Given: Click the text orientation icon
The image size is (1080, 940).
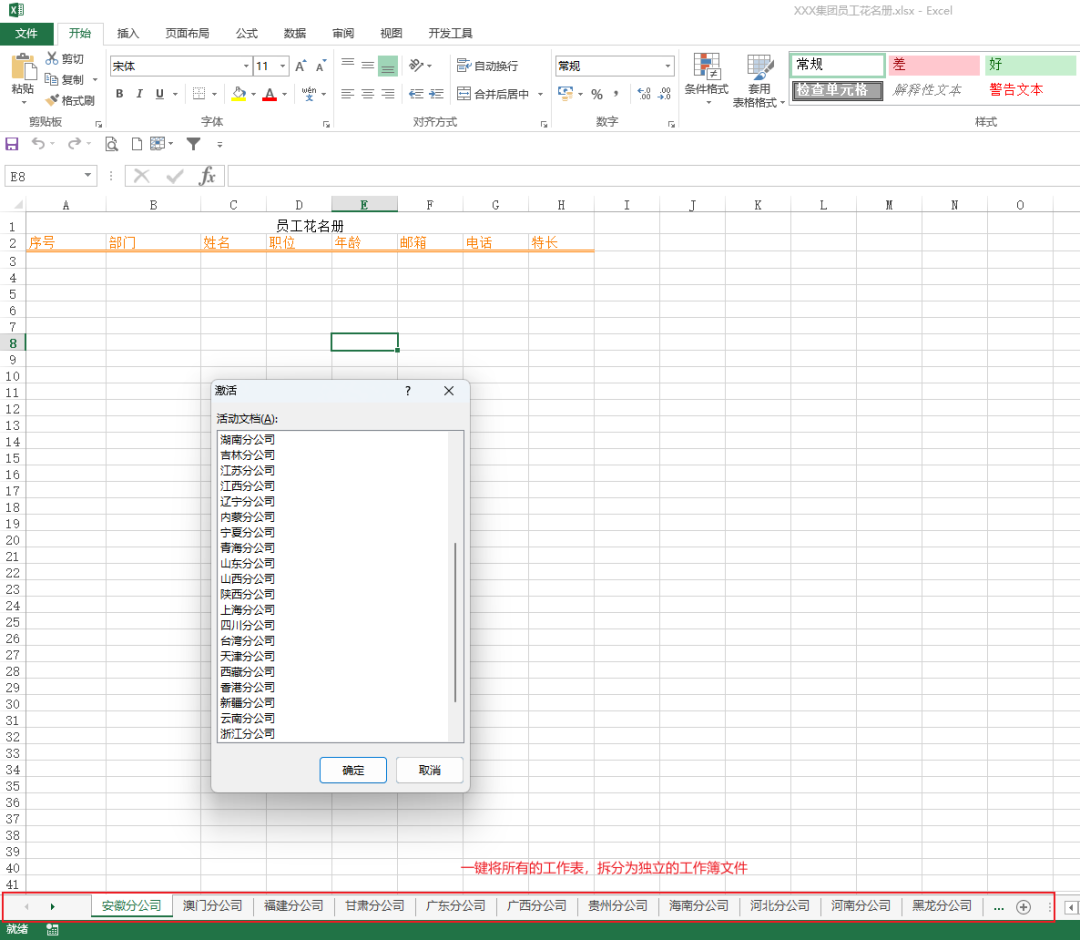Looking at the screenshot, I should tap(416, 65).
